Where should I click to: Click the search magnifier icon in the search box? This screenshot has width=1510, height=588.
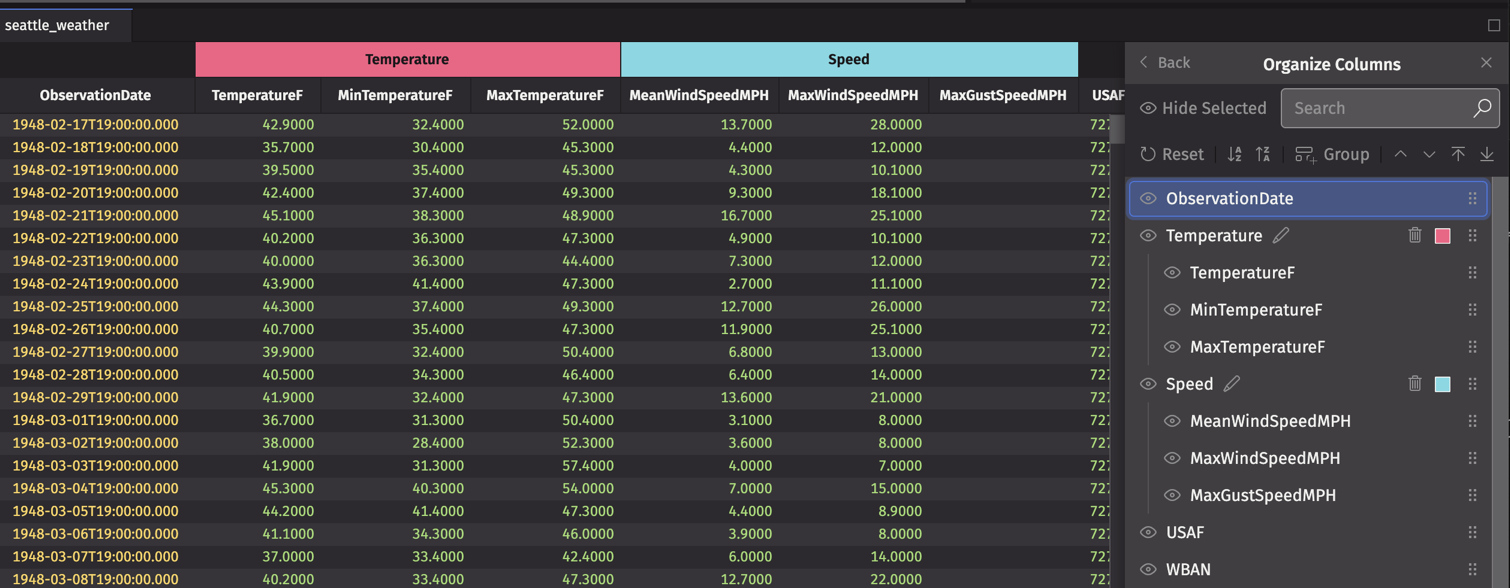[1480, 107]
